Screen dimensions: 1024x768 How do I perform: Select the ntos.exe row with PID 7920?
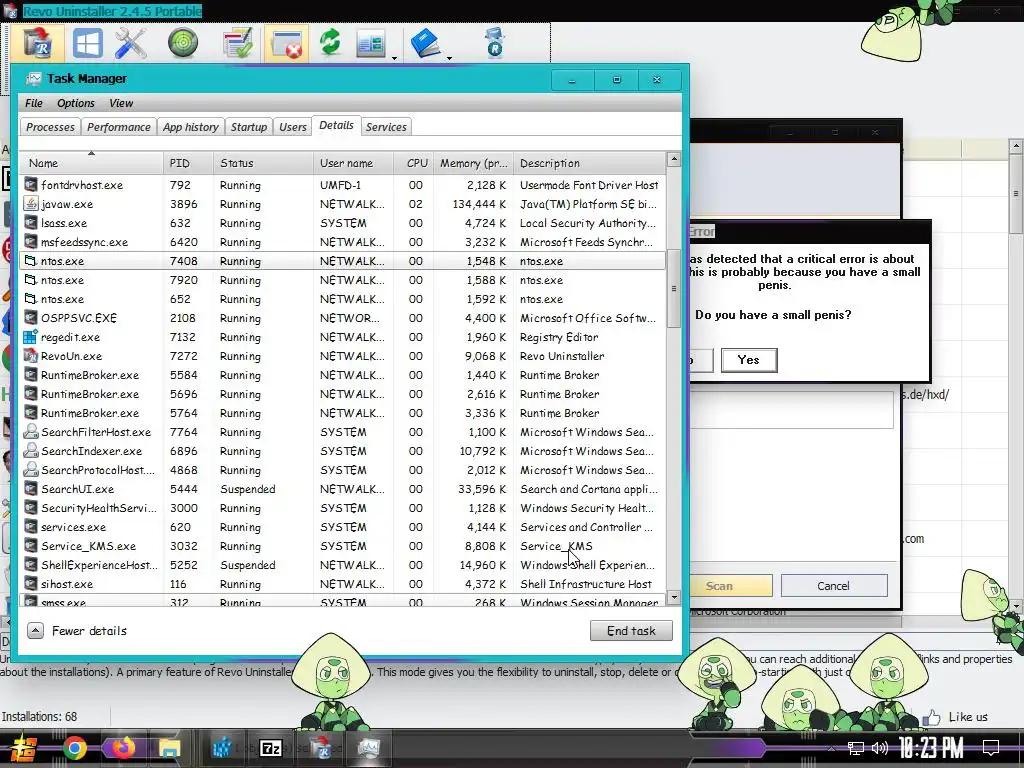click(343, 280)
